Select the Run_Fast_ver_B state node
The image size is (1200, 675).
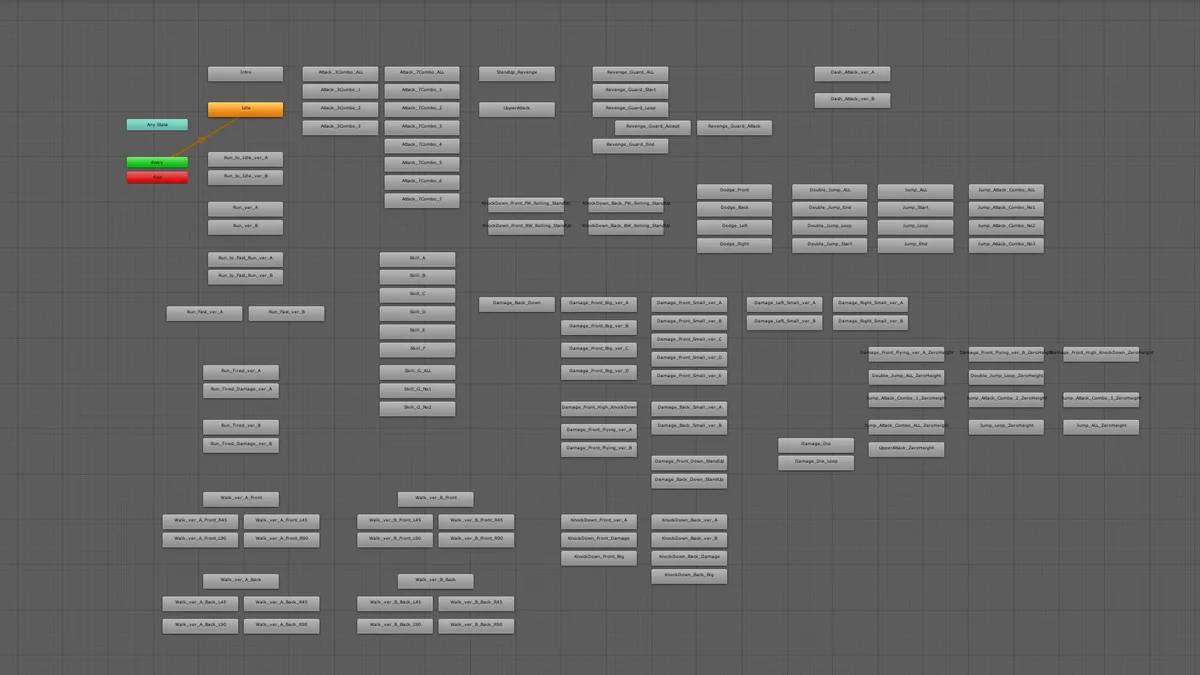pyautogui.click(x=286, y=313)
